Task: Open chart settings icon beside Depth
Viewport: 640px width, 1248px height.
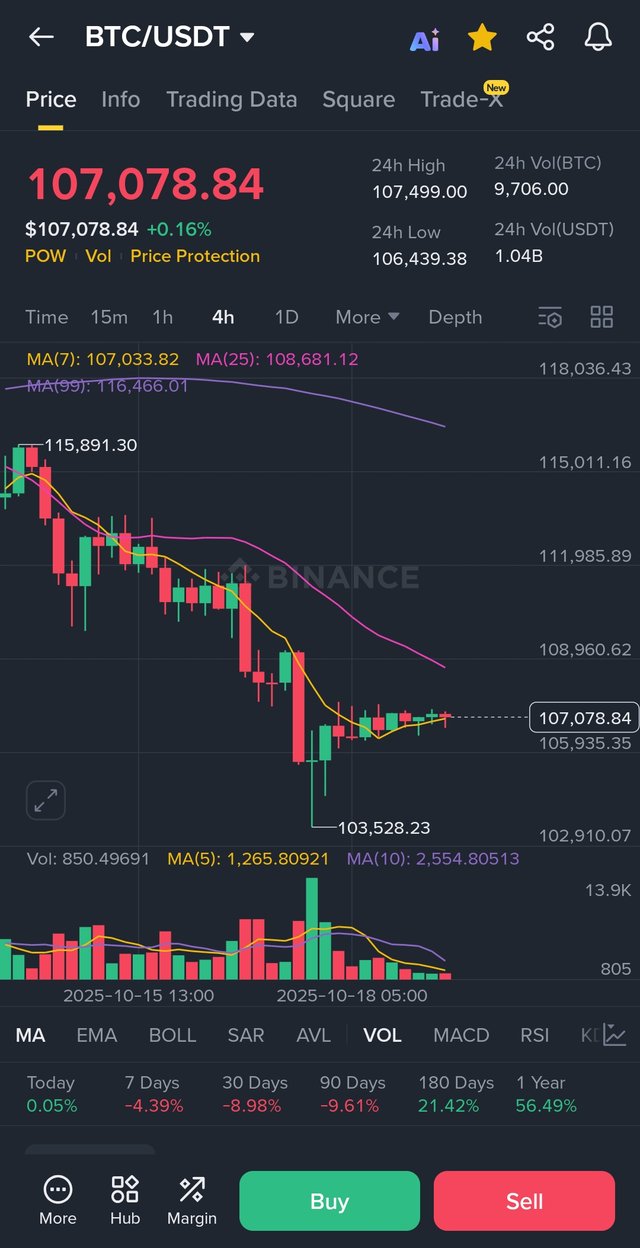Action: pos(550,317)
